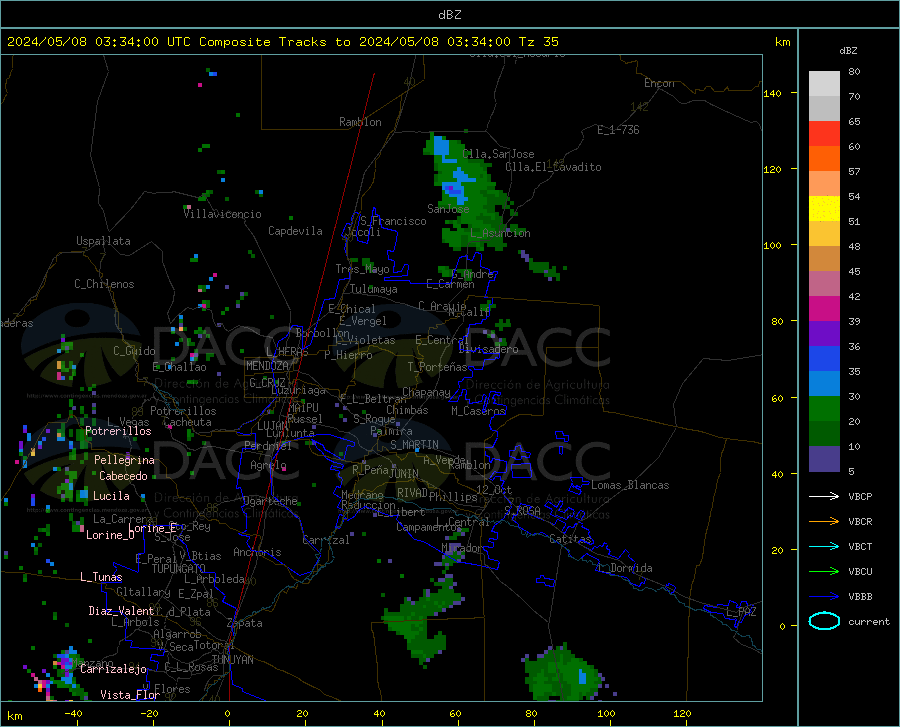900x727 pixels.
Task: Click the 'Diaz_Valent' map label
Action: (121, 611)
